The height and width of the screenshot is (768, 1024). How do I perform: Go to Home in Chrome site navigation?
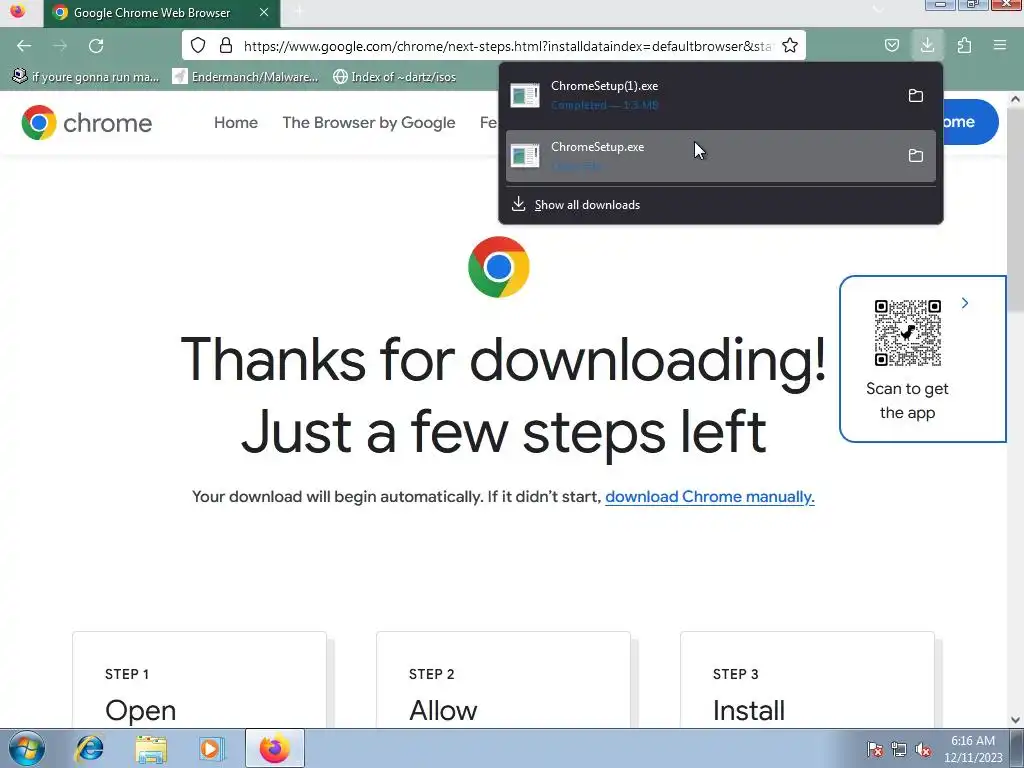[x=236, y=123]
